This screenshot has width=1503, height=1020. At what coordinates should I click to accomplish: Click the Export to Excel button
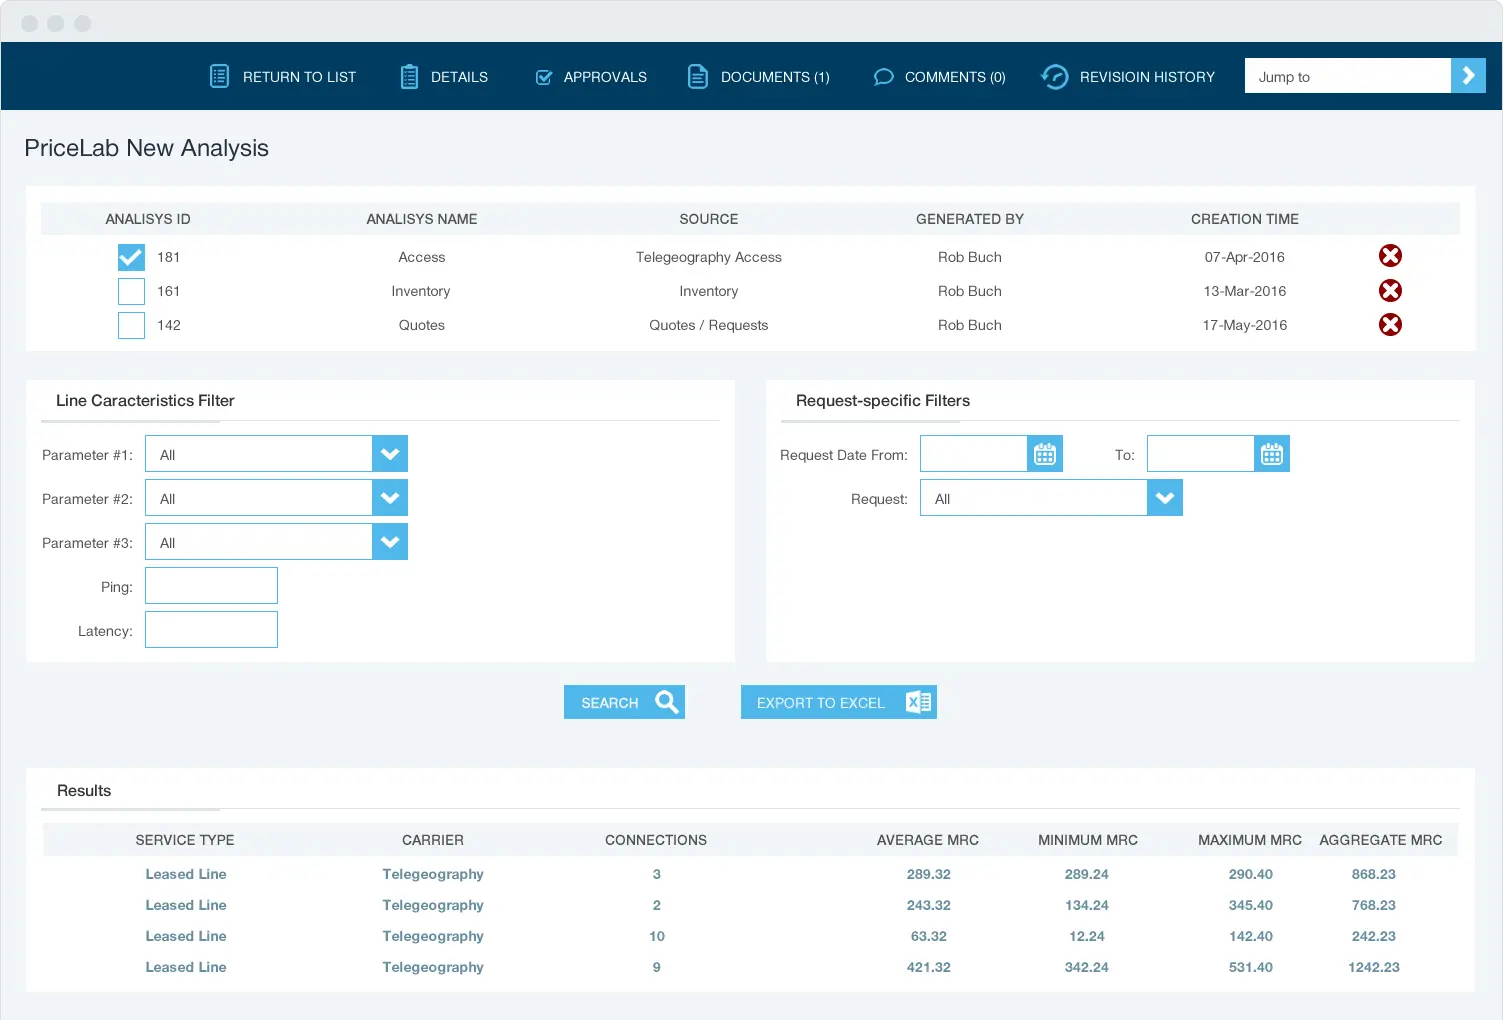(838, 702)
